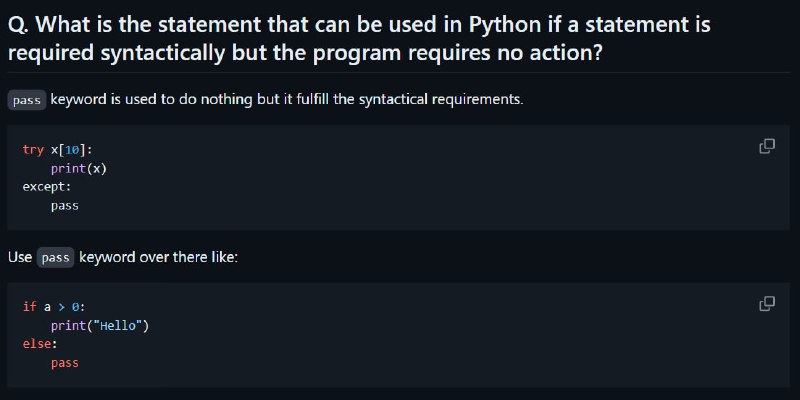The width and height of the screenshot is (800, 400).
Task: Click the red 'pass' below else
Action: pos(65,363)
